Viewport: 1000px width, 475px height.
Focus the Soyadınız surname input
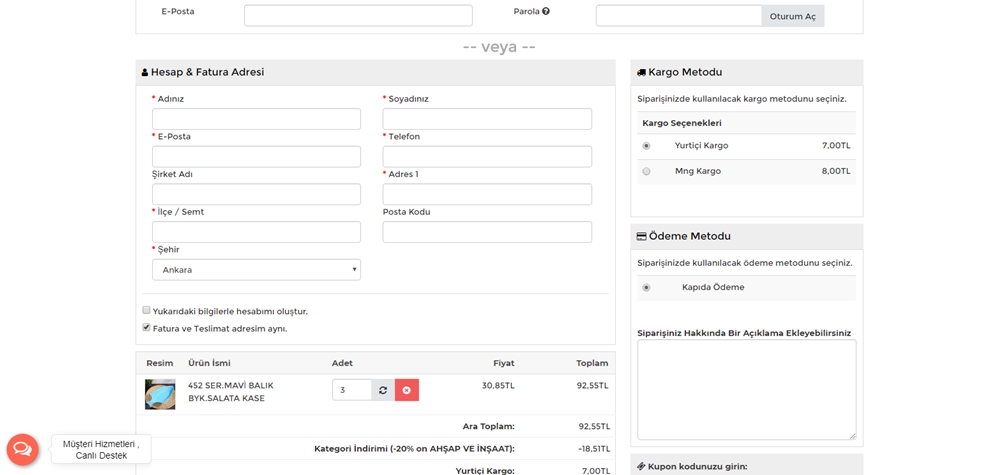487,119
